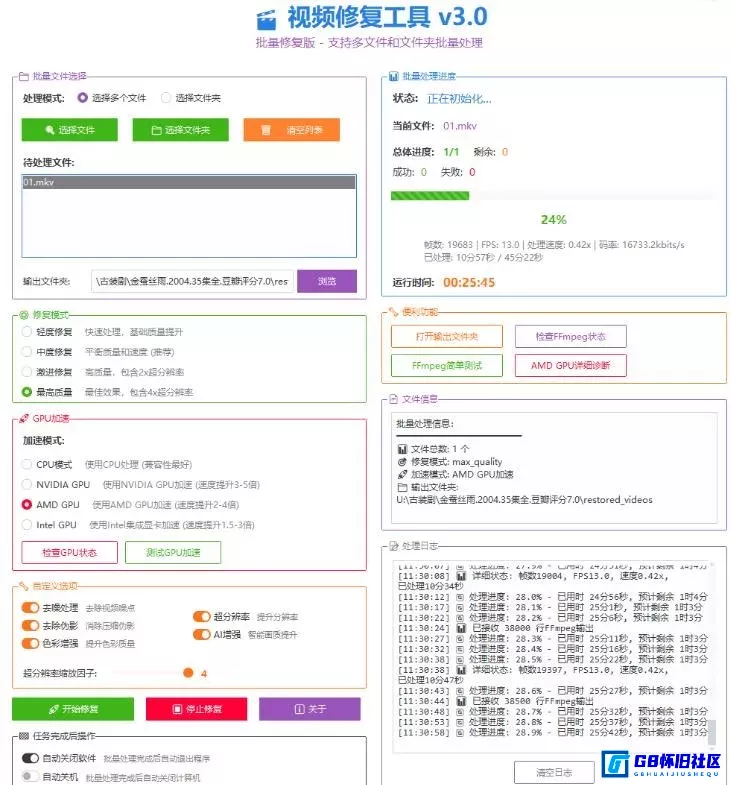This screenshot has width=731, height=785.
Task: Click the icon beside 任务完成后操作
Action: tap(24, 736)
